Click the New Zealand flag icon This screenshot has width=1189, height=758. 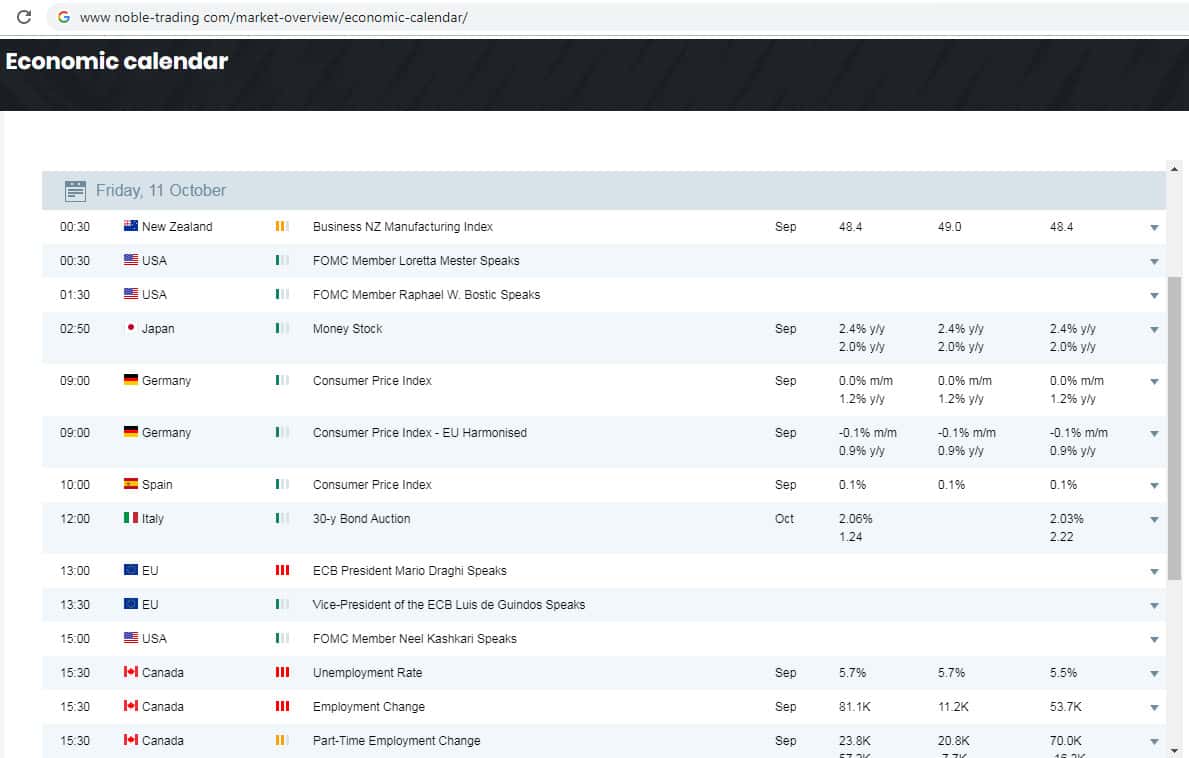[130, 227]
